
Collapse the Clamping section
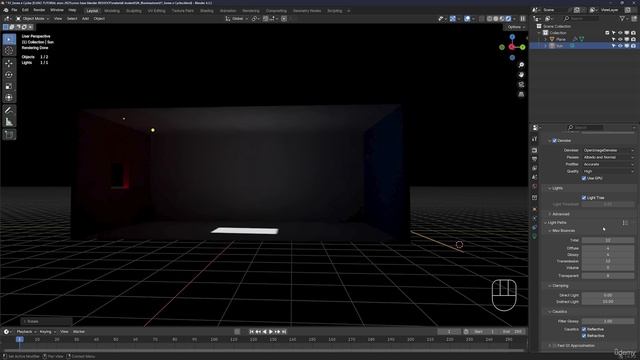[550, 286]
